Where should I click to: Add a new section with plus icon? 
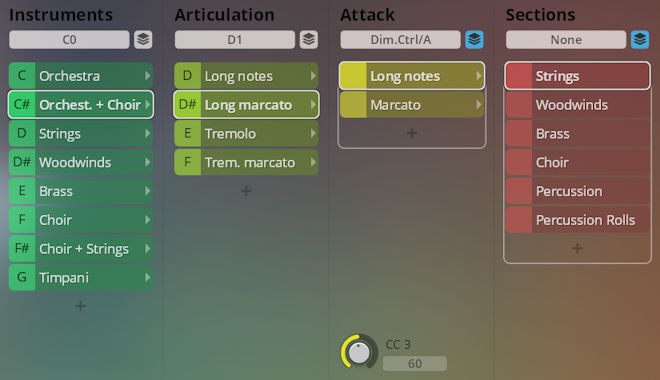click(577, 248)
